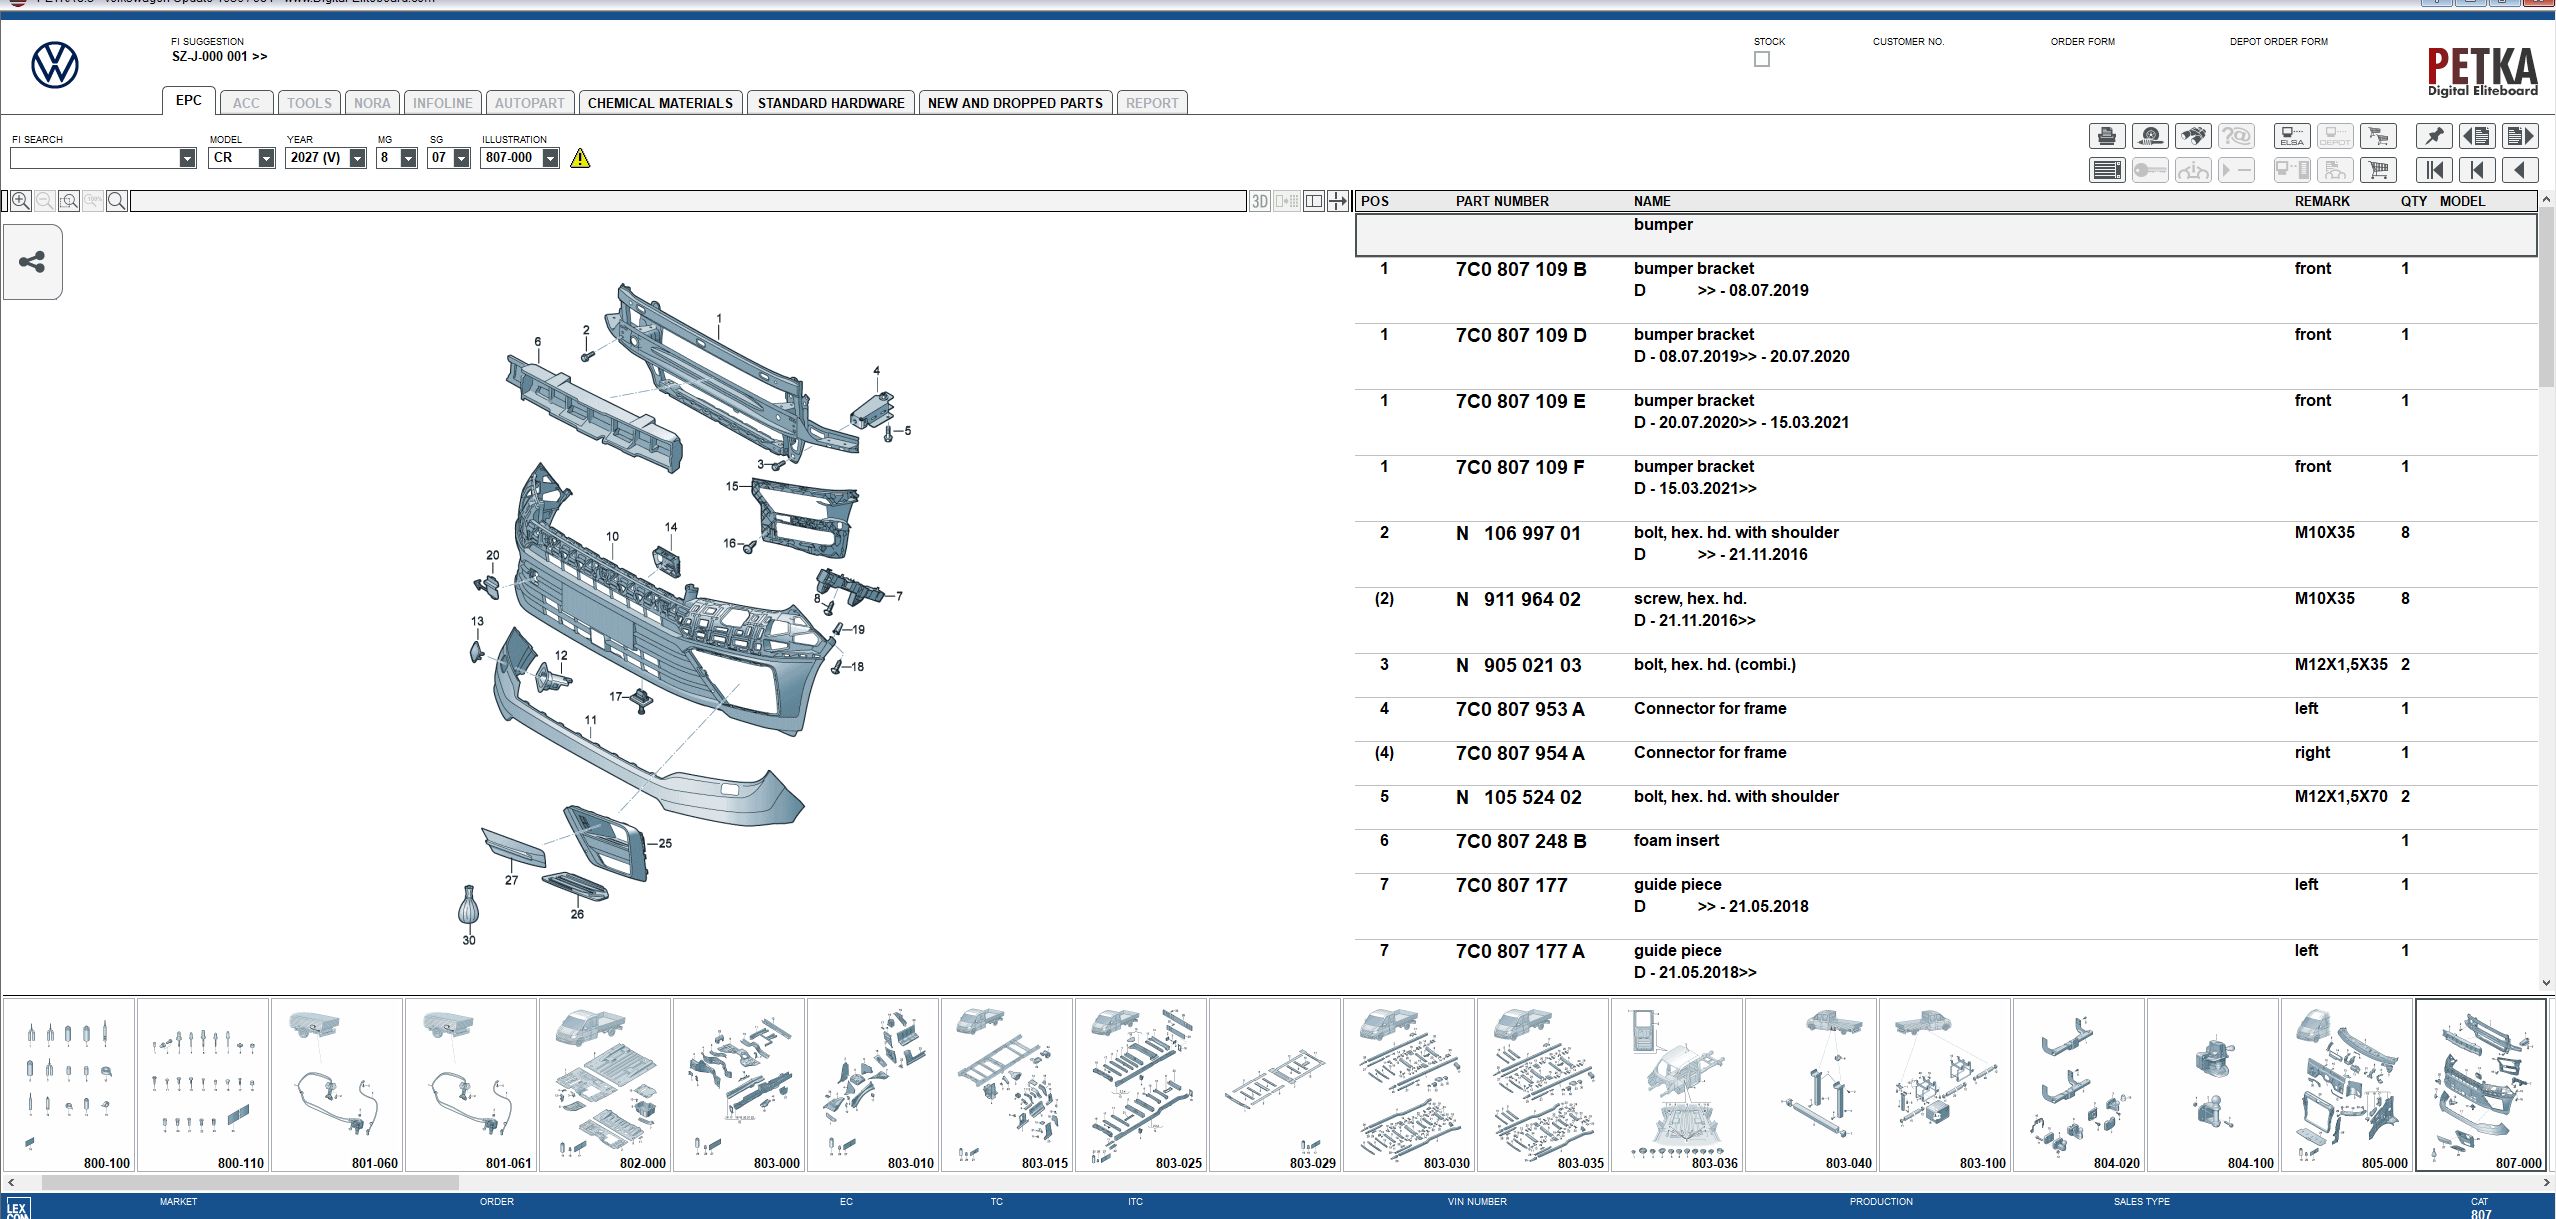Viewport: 2556px width, 1219px height.
Task: Select thumbnail 804-100
Action: 2213,1085
